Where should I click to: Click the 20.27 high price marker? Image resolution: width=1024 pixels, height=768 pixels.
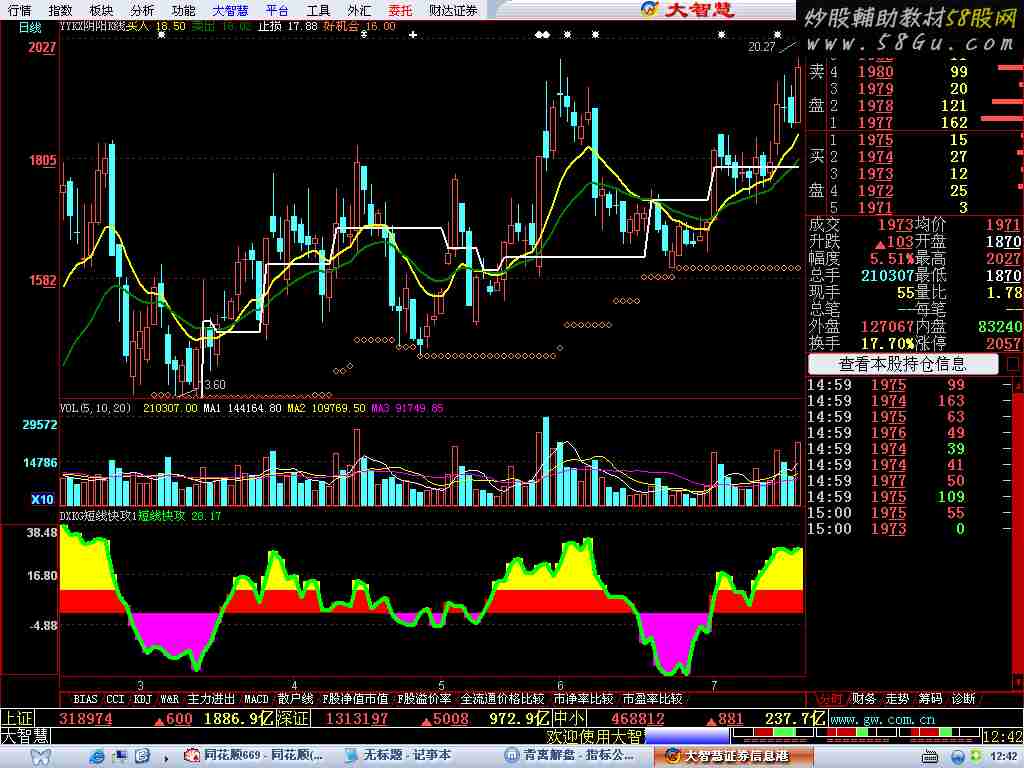pyautogui.click(x=761, y=46)
